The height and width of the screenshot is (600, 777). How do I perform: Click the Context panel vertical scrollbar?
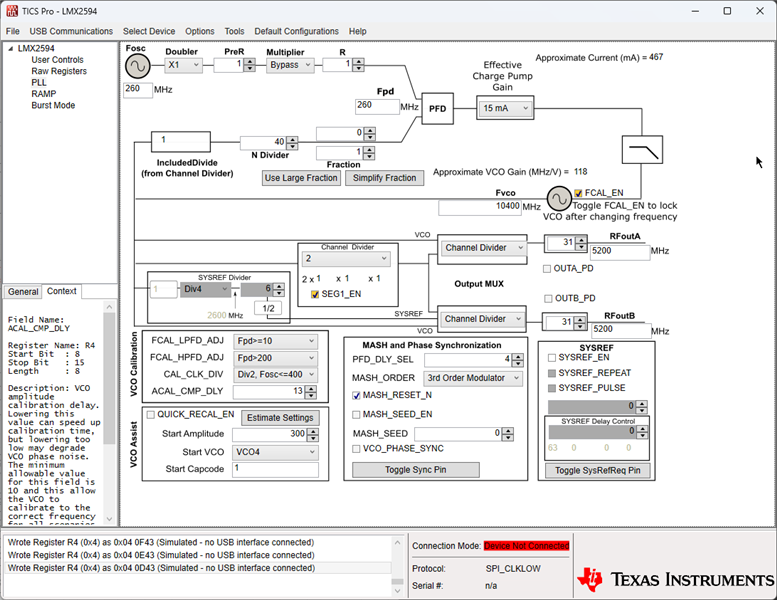pyautogui.click(x=110, y=413)
